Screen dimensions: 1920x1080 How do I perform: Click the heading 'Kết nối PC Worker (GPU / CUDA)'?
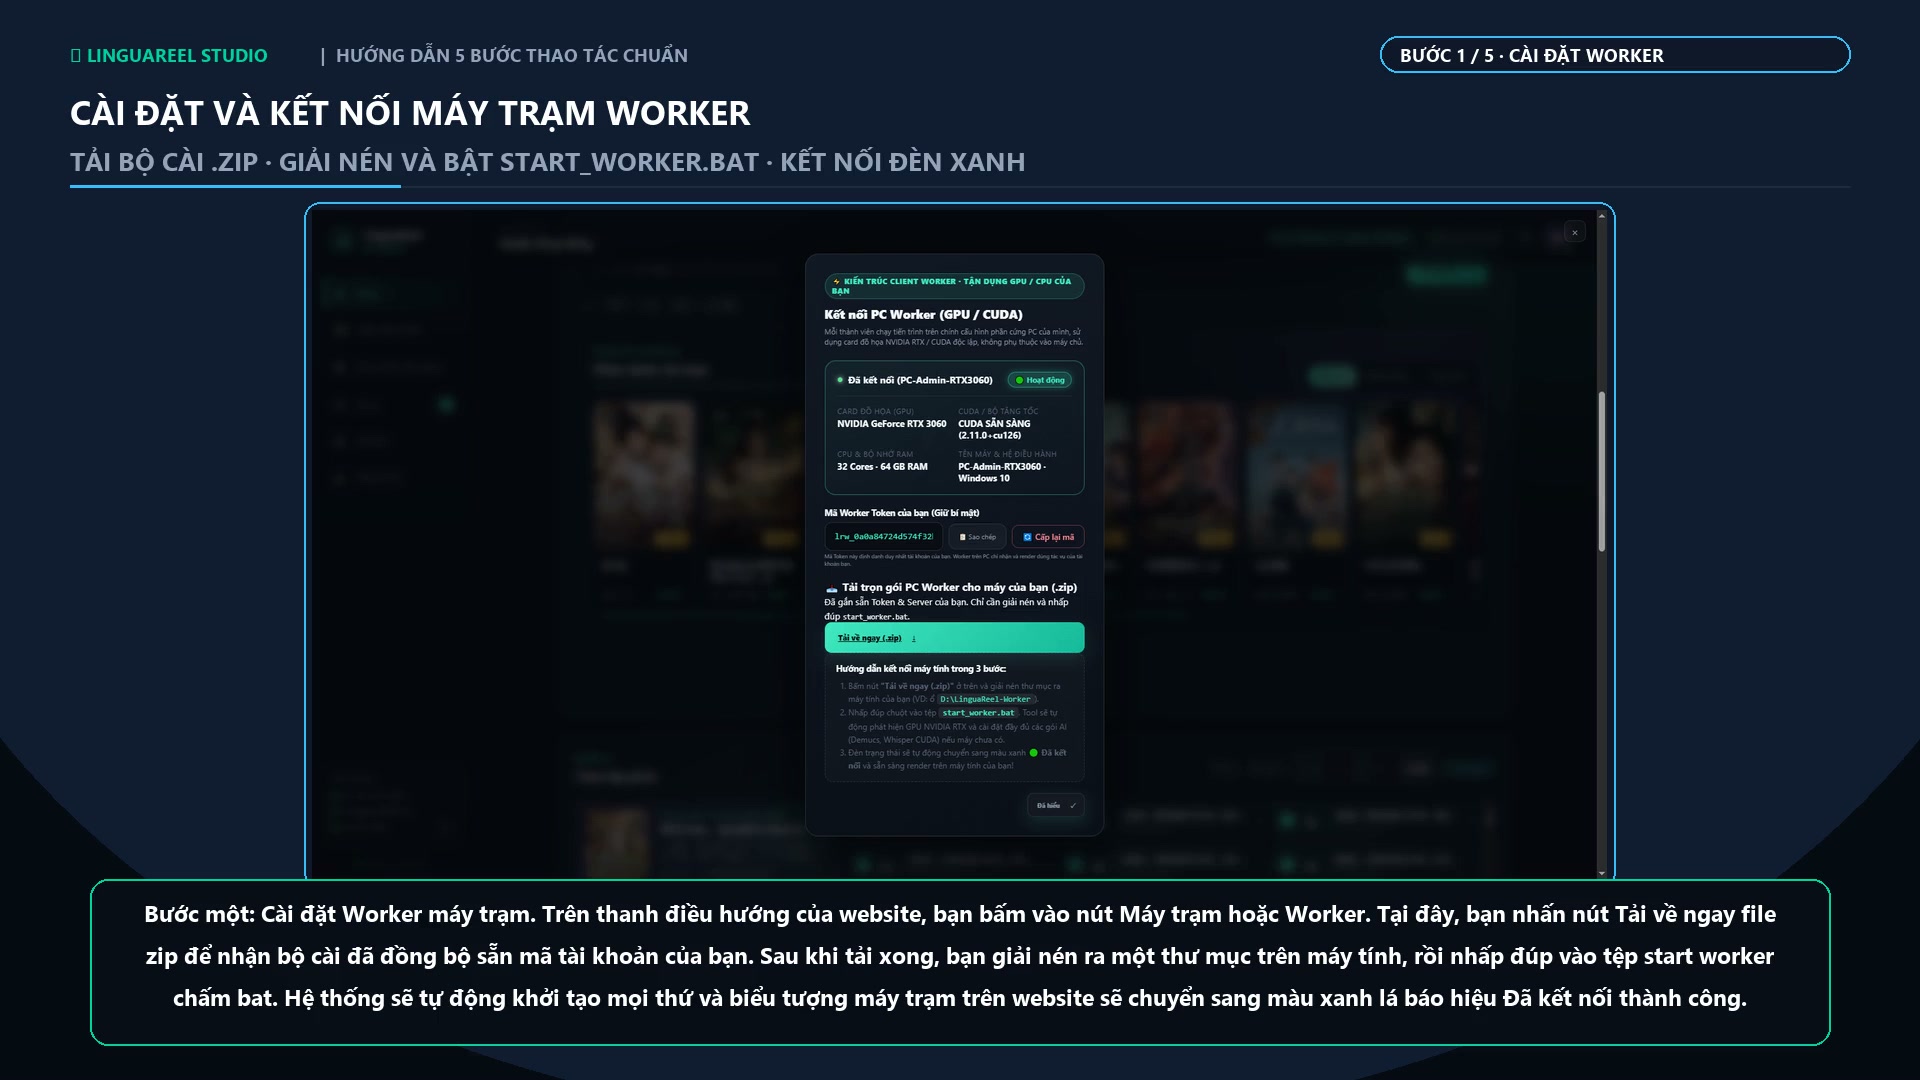pos(923,314)
